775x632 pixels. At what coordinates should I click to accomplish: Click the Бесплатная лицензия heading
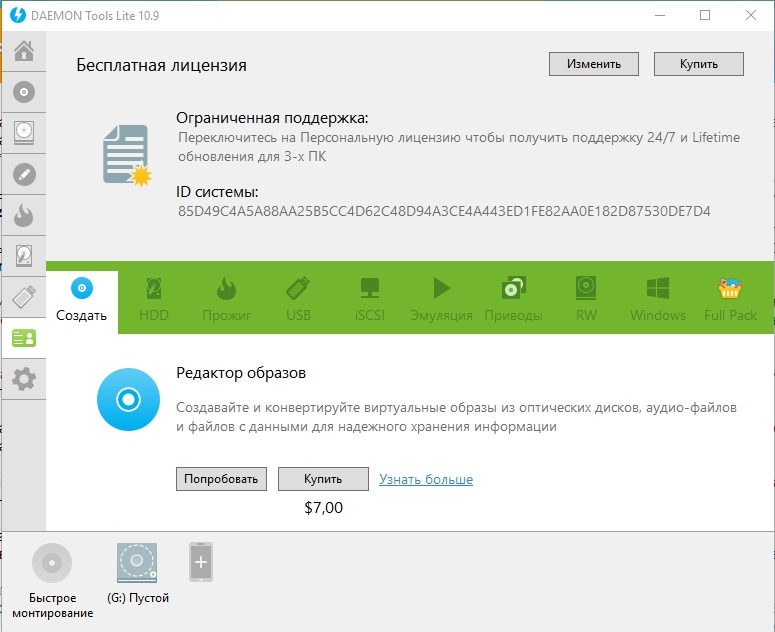(162, 65)
